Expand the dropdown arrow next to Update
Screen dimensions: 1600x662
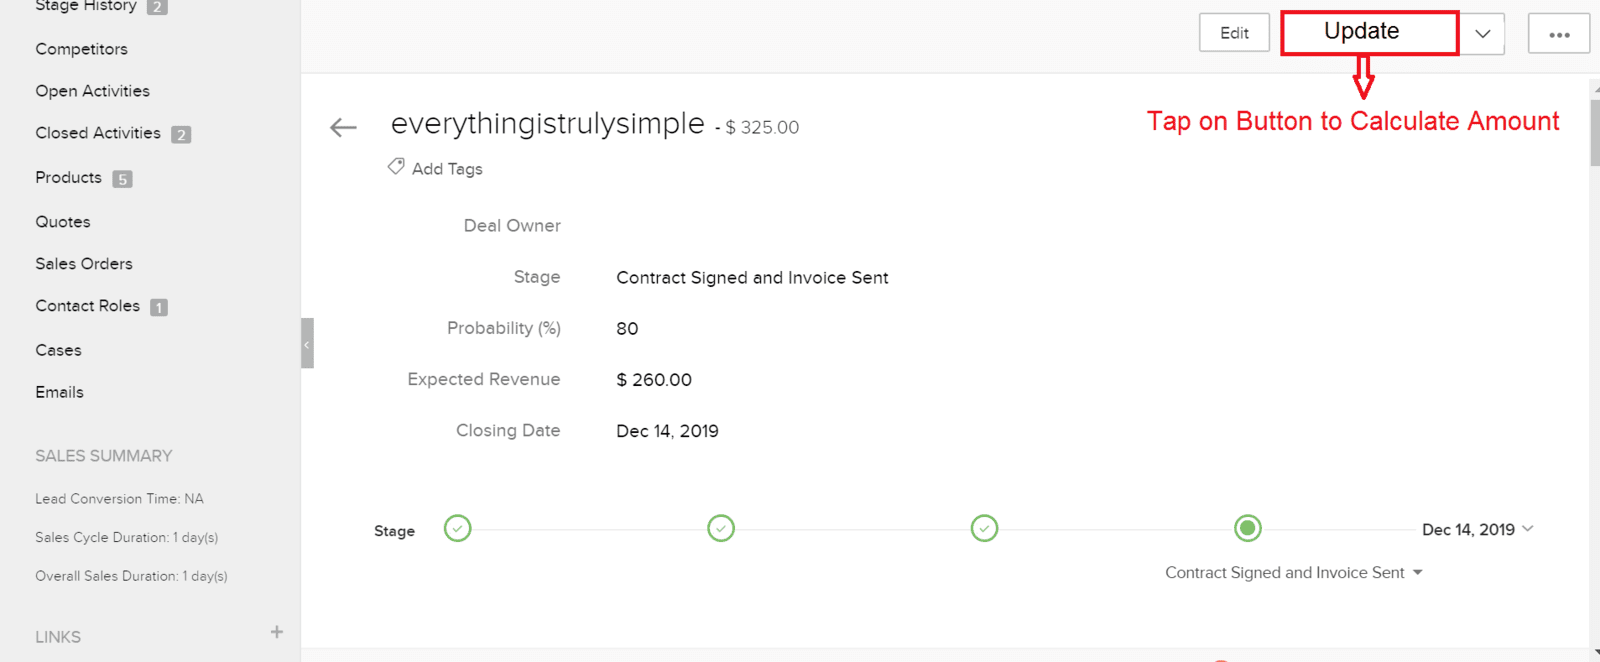[1482, 34]
